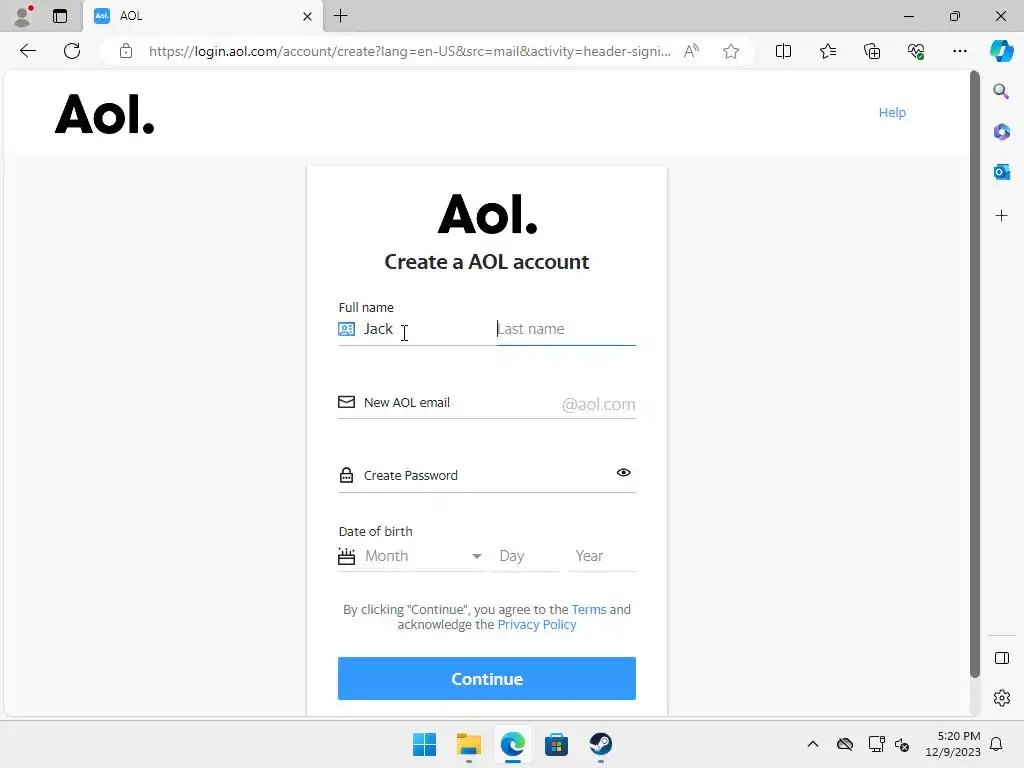Select the AOL browser tab
Viewport: 1024px width, 768px height.
pyautogui.click(x=202, y=16)
